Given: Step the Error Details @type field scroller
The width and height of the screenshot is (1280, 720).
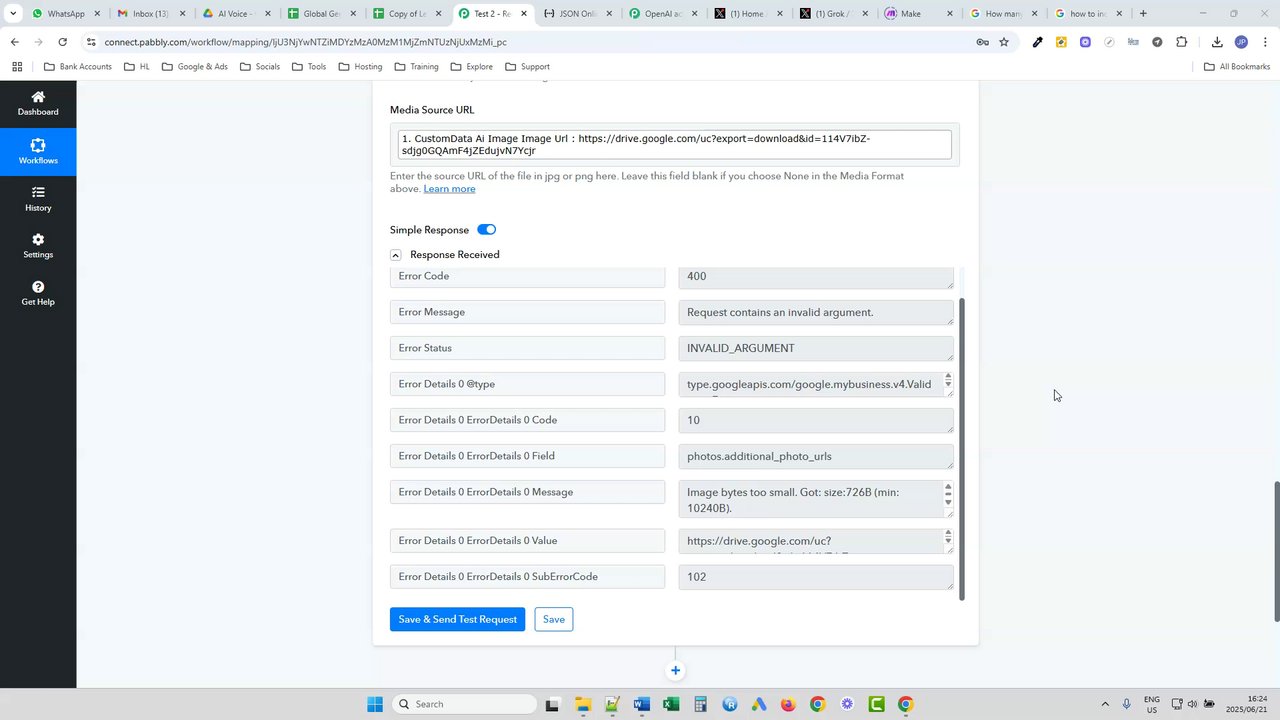Looking at the screenshot, I should click(x=948, y=381).
